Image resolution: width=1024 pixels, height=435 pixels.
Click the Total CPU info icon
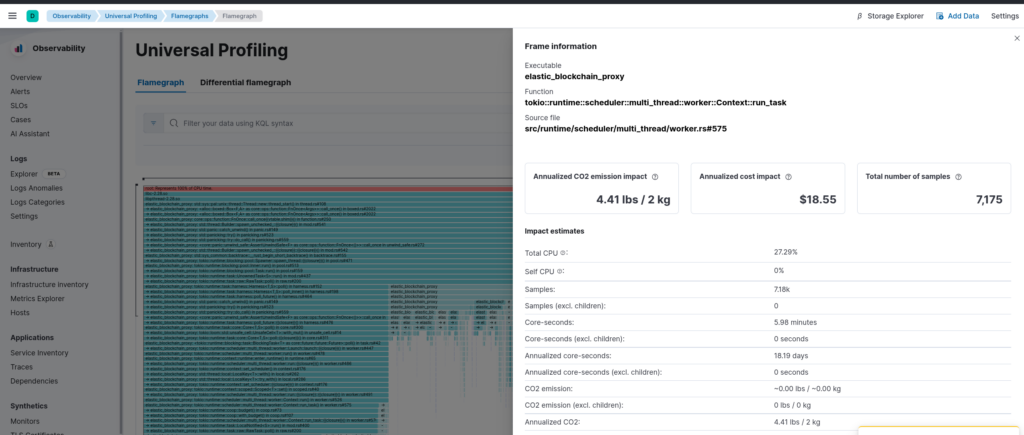(x=564, y=252)
